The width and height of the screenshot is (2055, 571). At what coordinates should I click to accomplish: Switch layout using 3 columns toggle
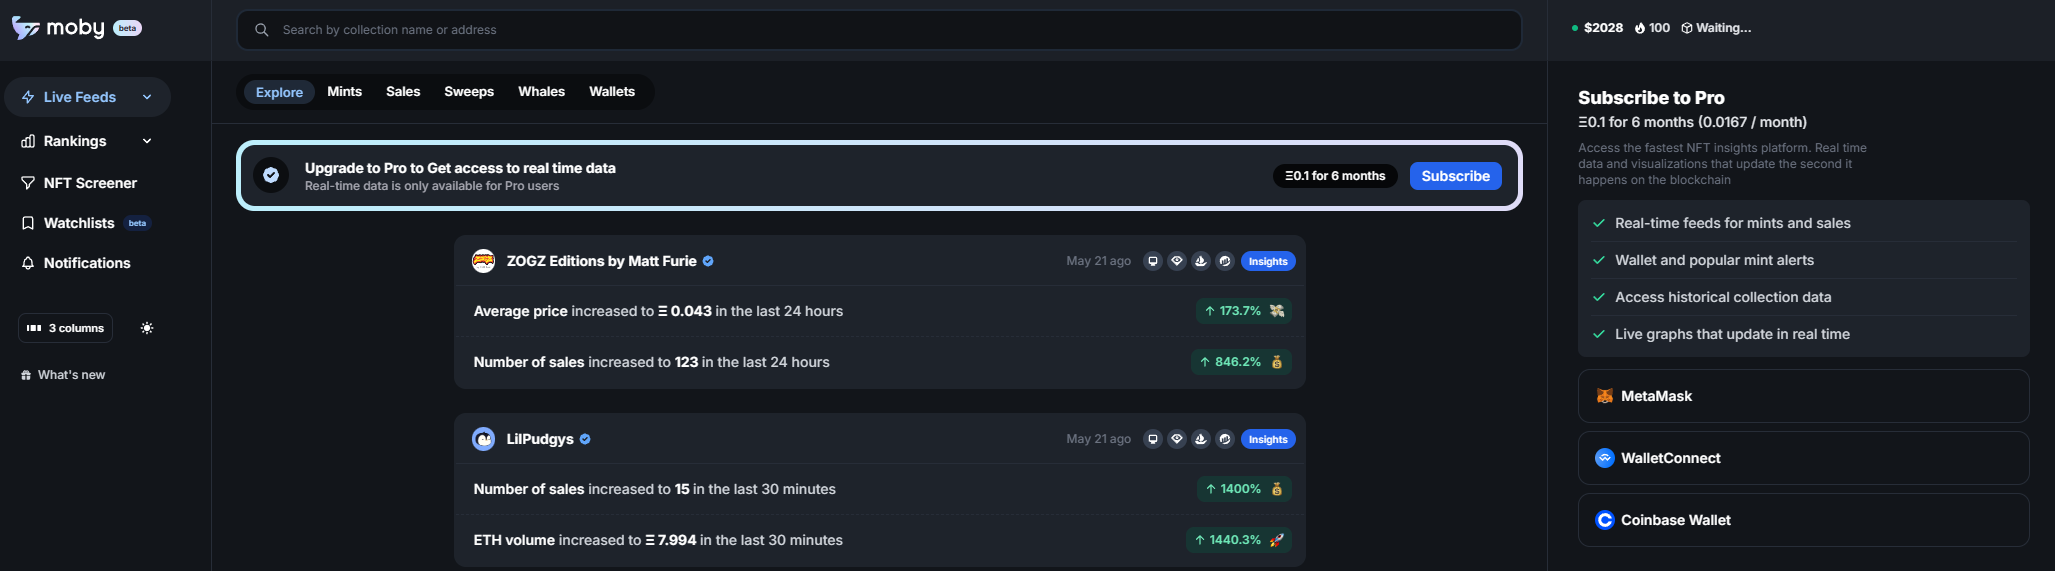point(66,328)
